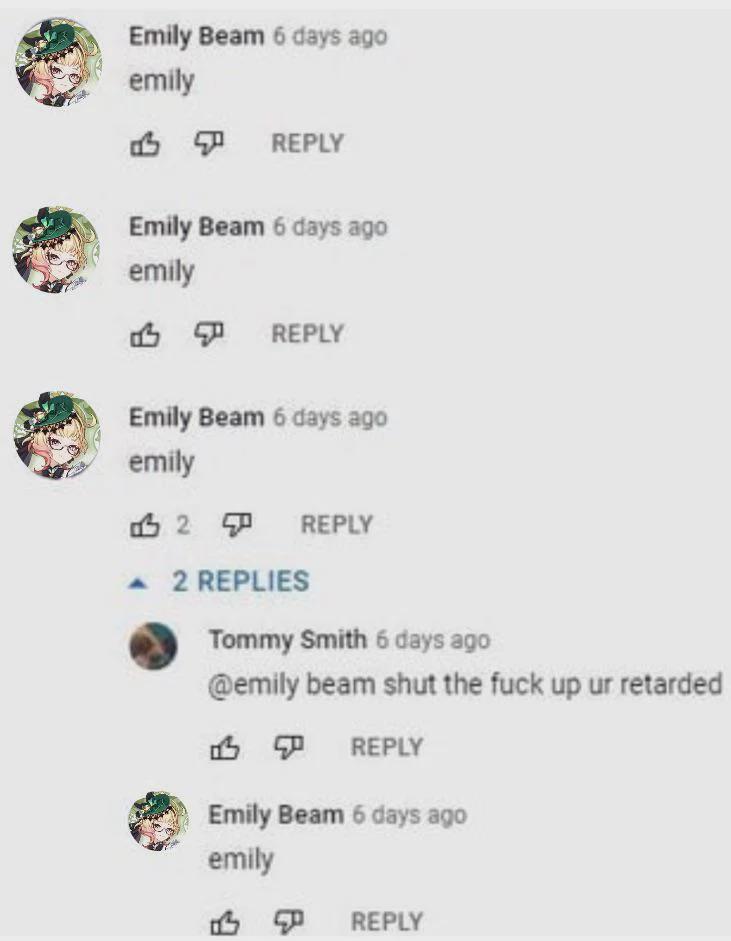This screenshot has height=941, width=731.
Task: Like Emily Beam's last reply
Action: pos(225,922)
